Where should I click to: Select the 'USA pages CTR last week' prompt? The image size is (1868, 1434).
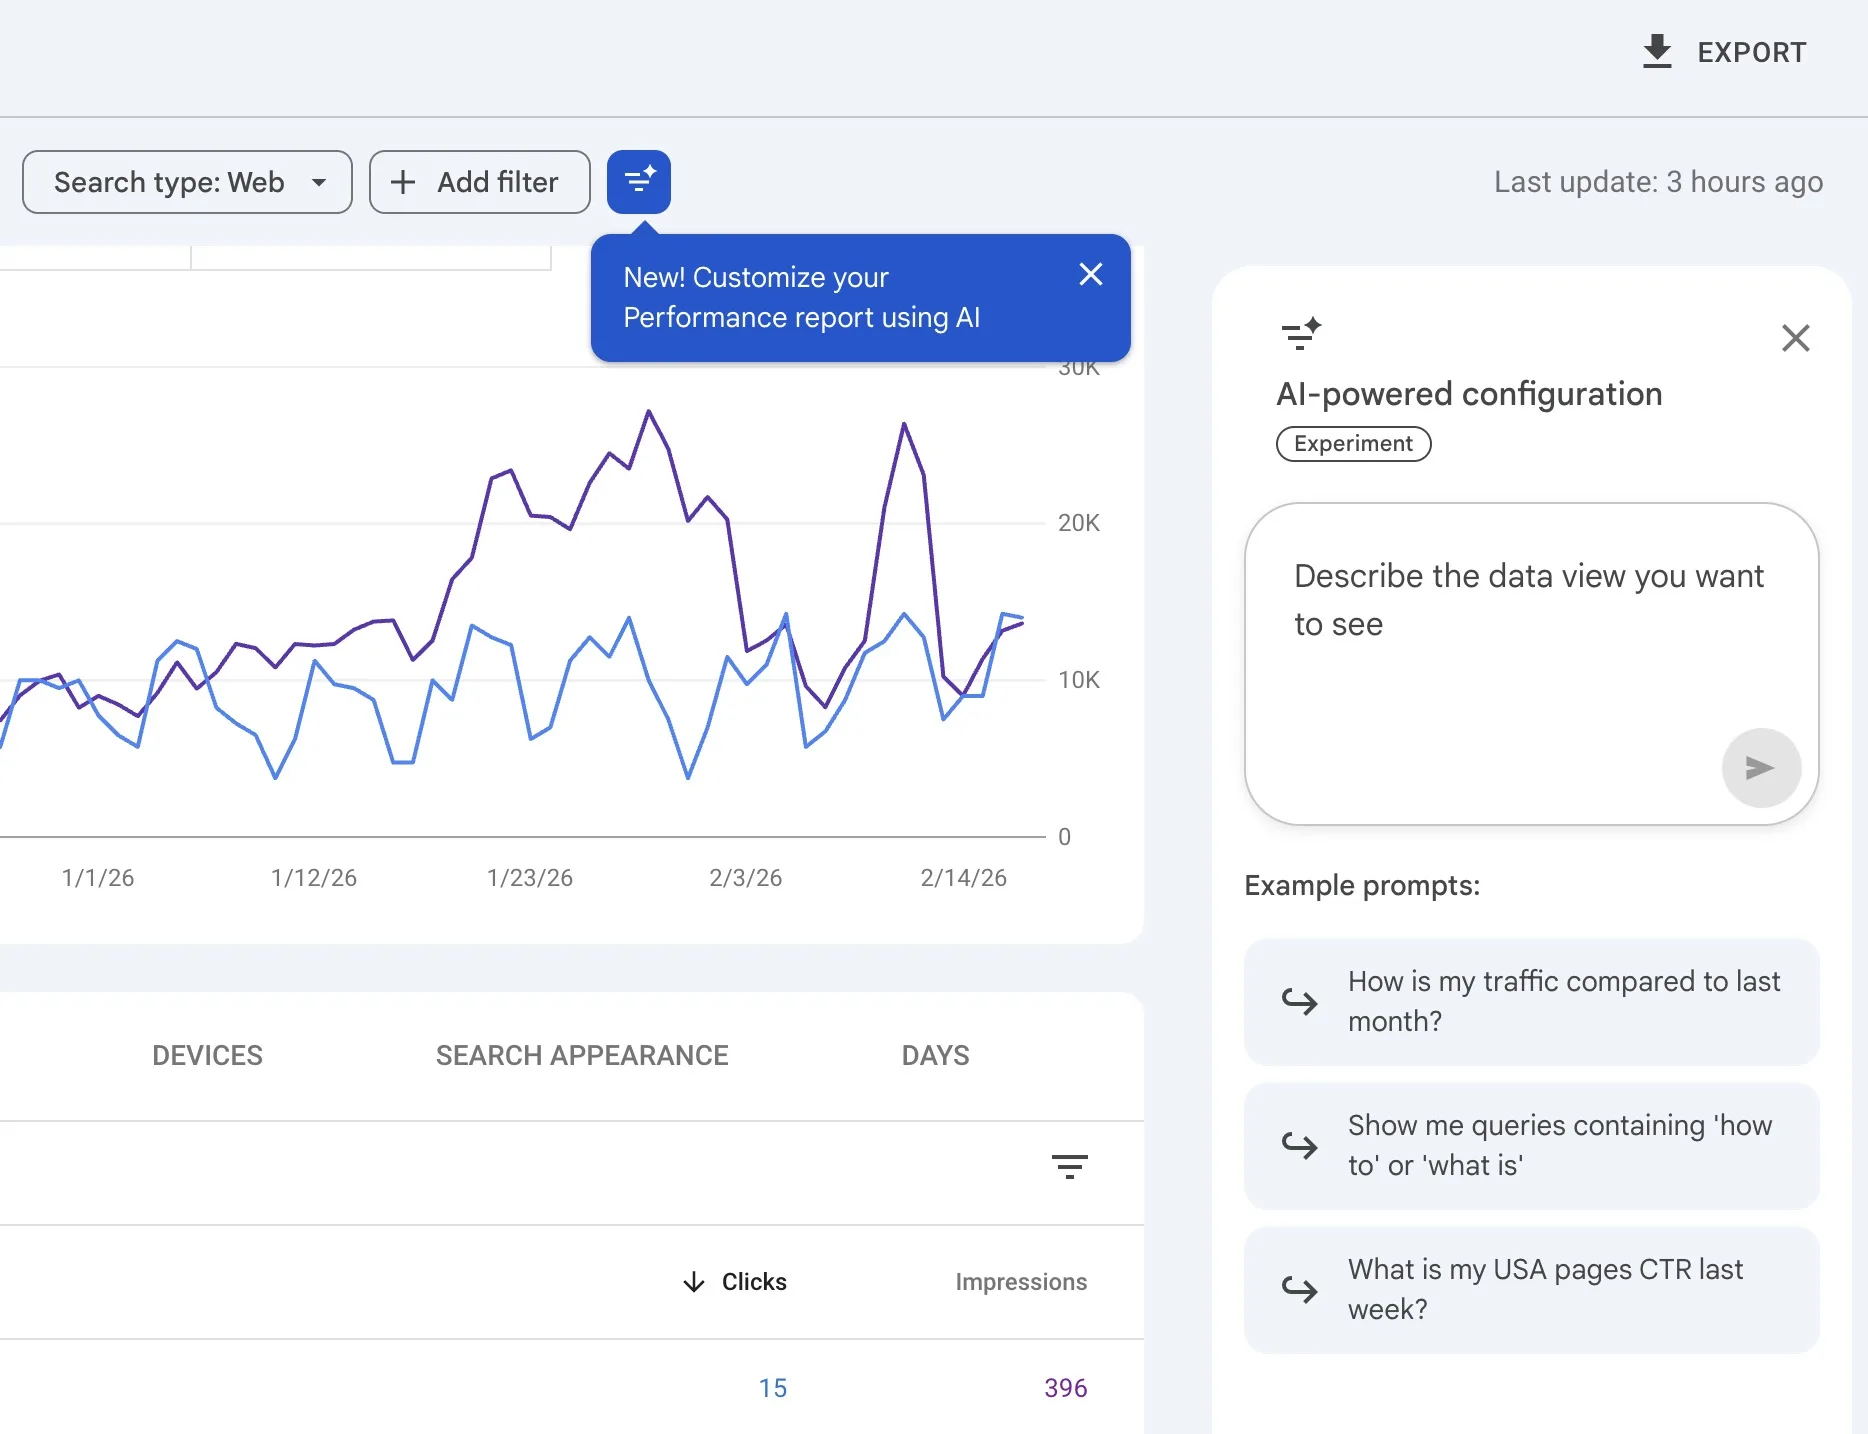[x=1531, y=1289]
